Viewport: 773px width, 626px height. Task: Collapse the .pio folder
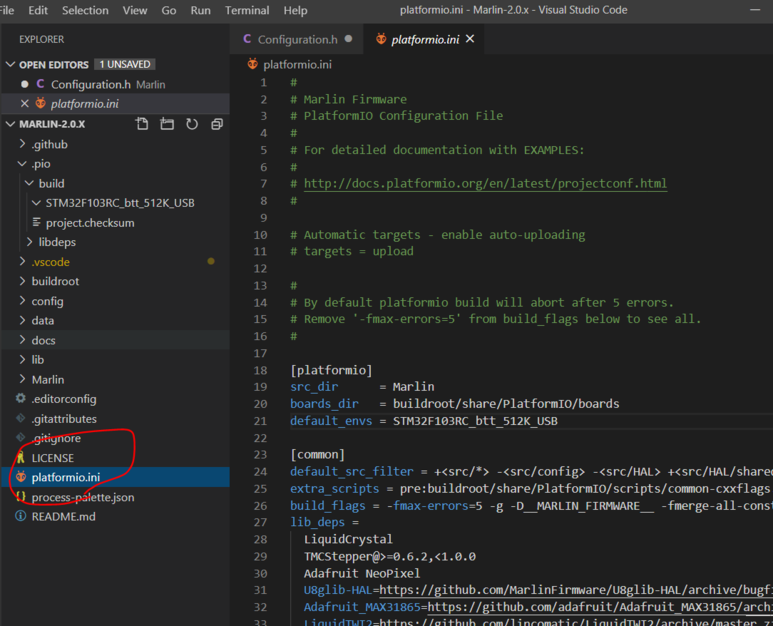point(22,164)
